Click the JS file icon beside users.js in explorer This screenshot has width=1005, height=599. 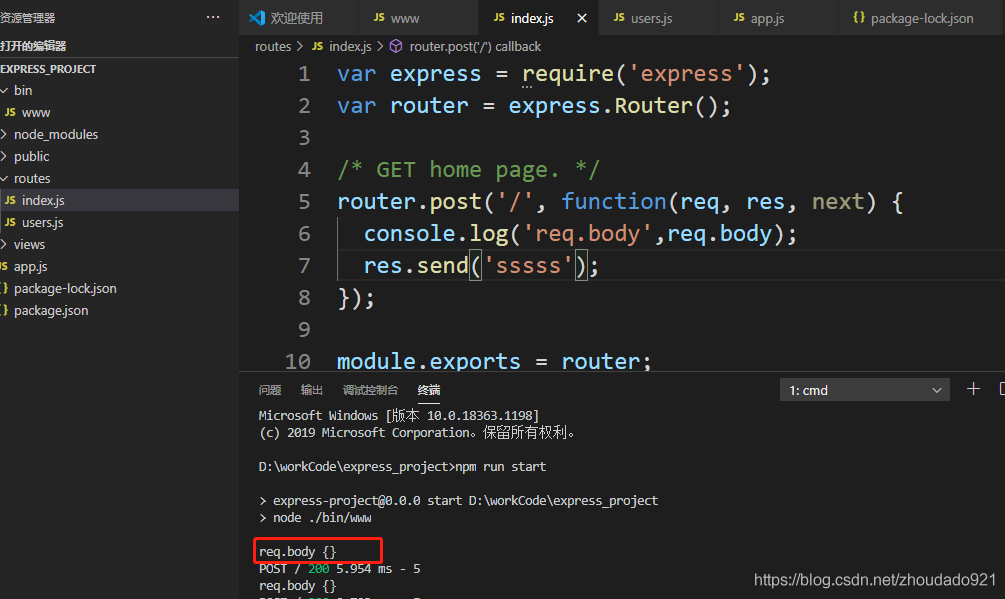click(x=10, y=222)
